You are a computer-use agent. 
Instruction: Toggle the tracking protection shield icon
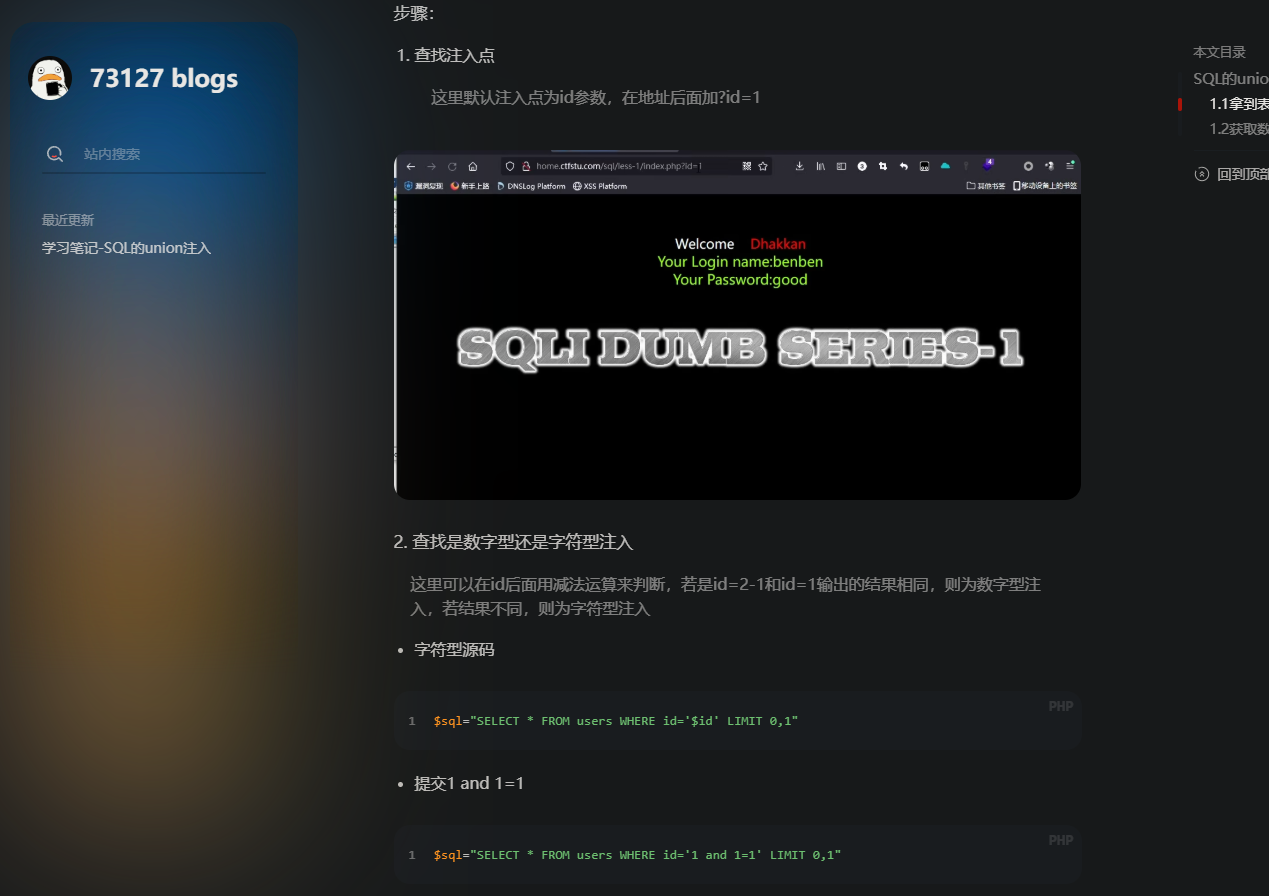510,166
